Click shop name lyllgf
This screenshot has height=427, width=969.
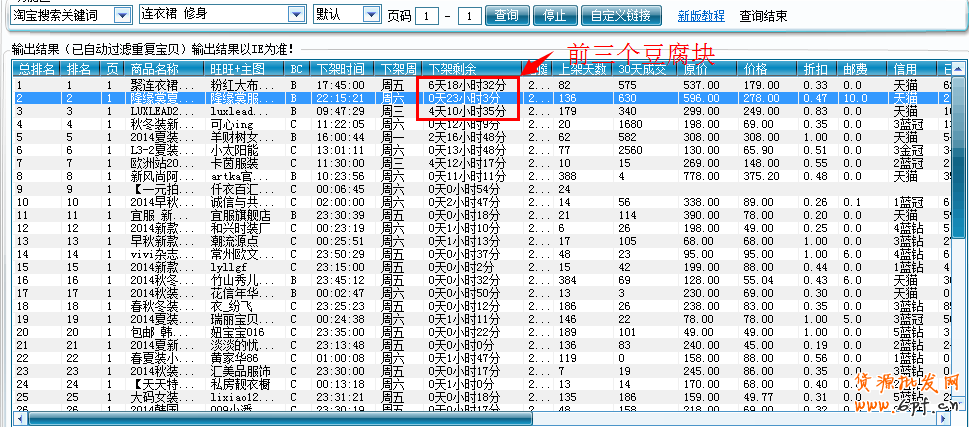pyautogui.click(x=227, y=267)
